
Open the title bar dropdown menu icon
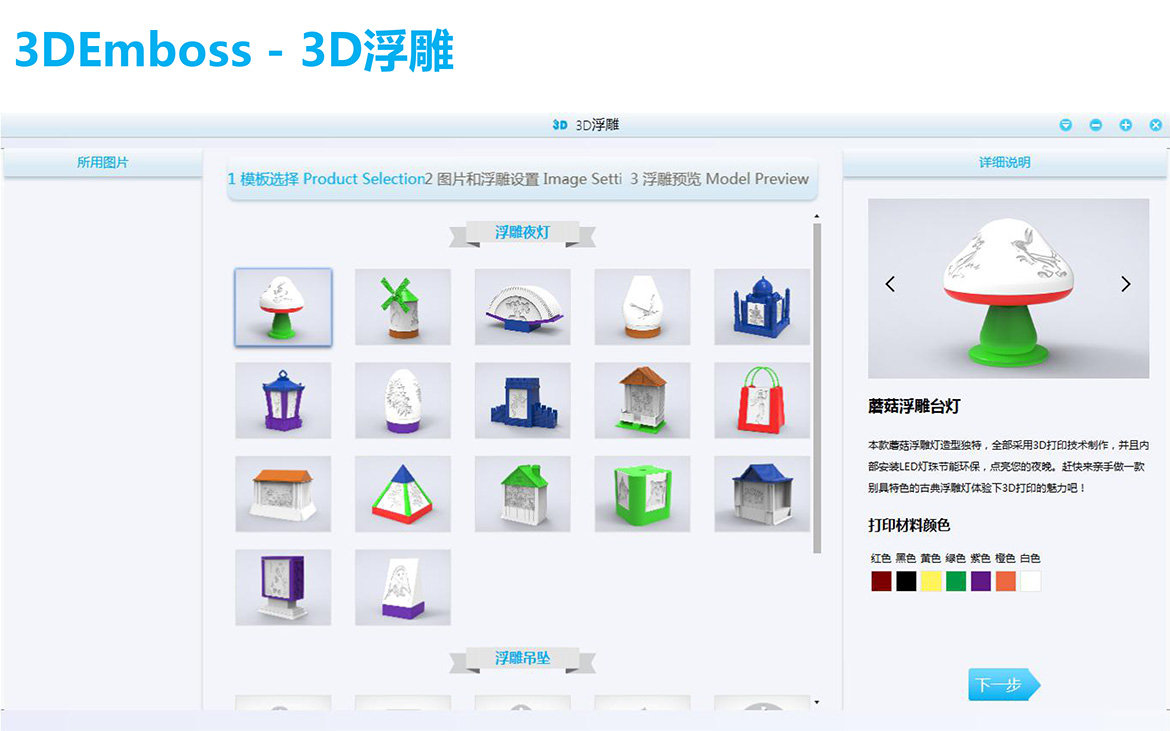[x=1066, y=125]
